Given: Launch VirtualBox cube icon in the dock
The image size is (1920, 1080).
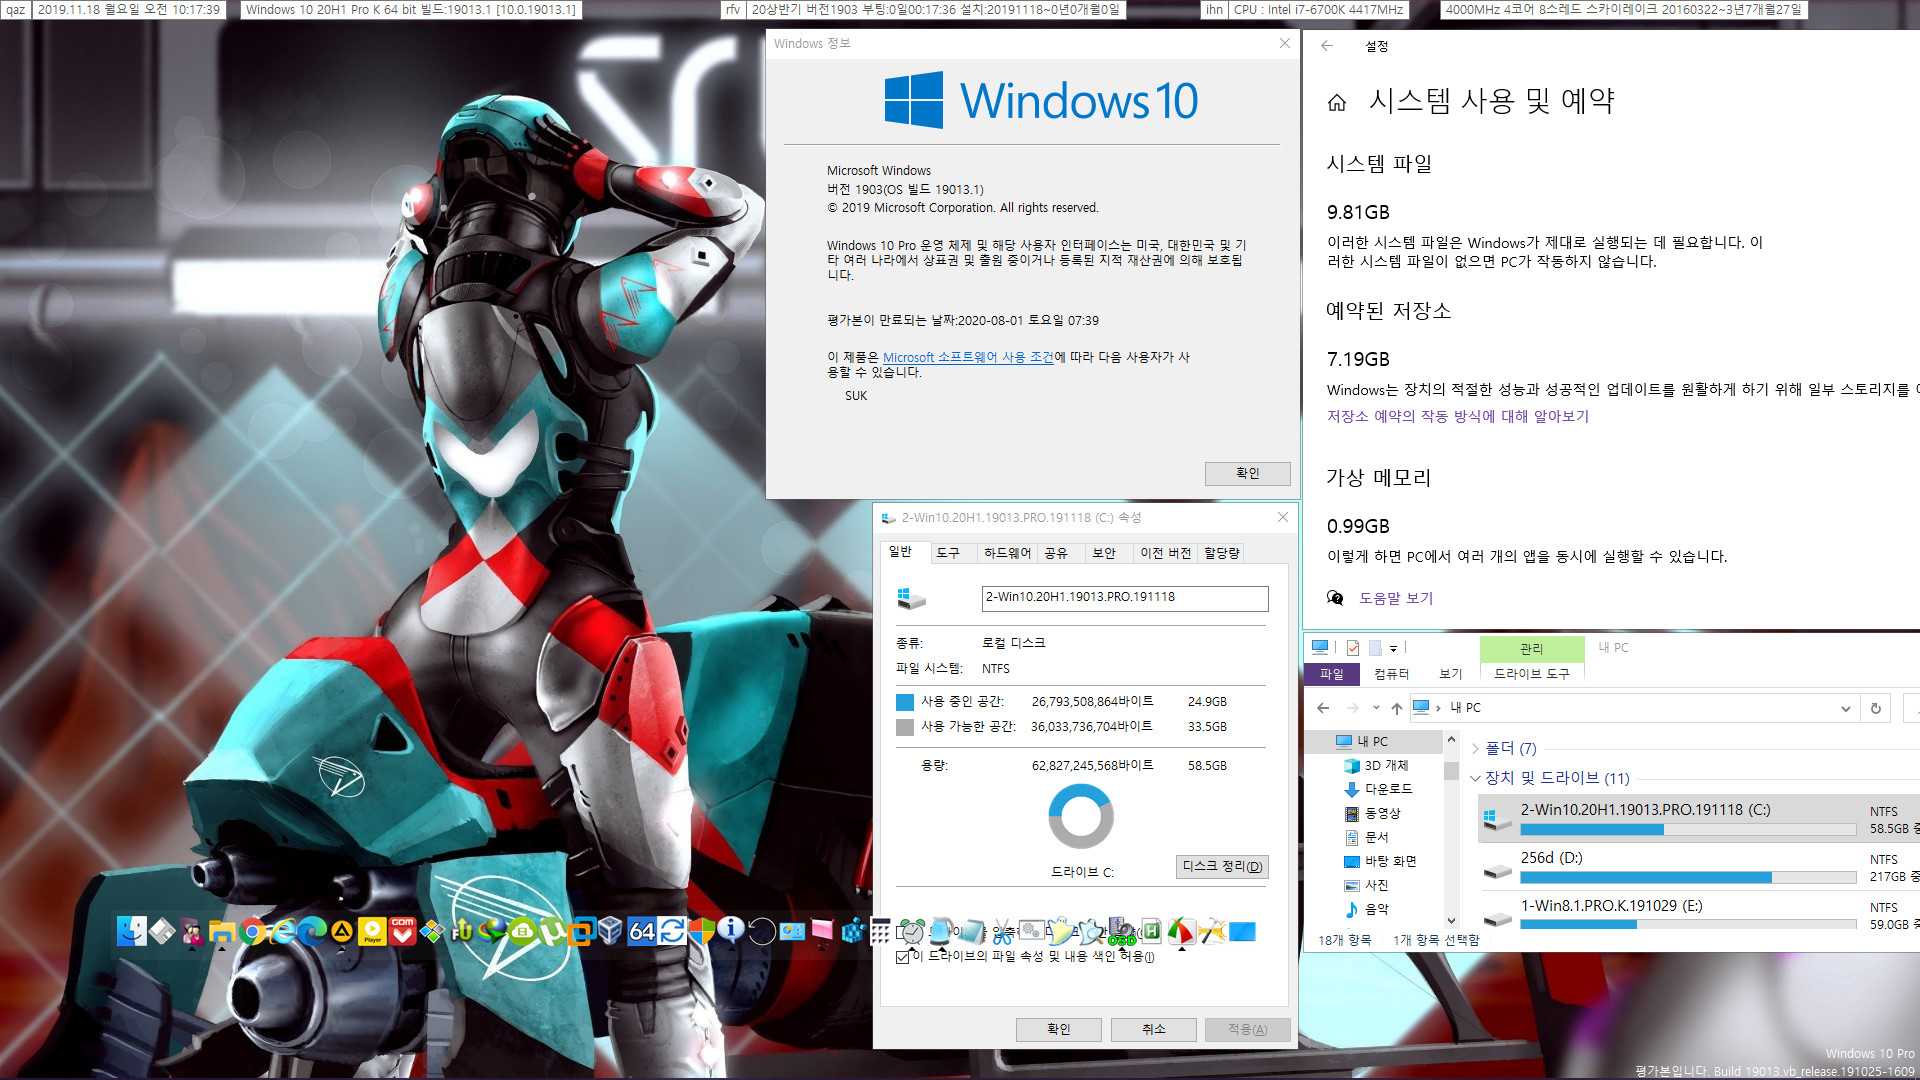Looking at the screenshot, I should [x=610, y=931].
